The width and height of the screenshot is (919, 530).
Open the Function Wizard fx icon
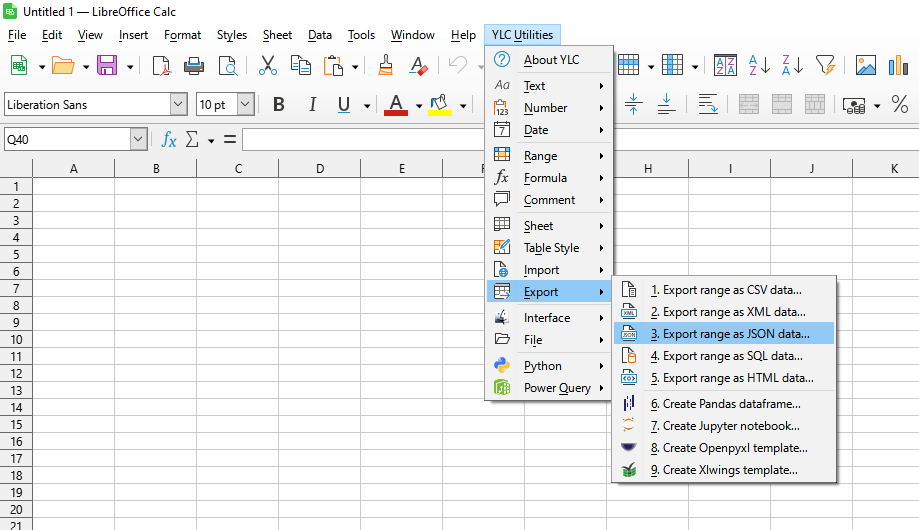pos(169,140)
